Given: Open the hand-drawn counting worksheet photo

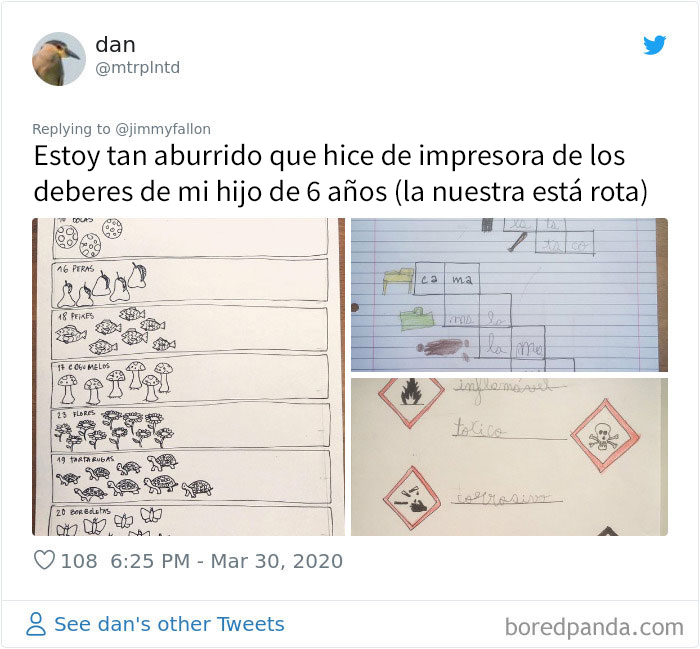Looking at the screenshot, I should (188, 377).
